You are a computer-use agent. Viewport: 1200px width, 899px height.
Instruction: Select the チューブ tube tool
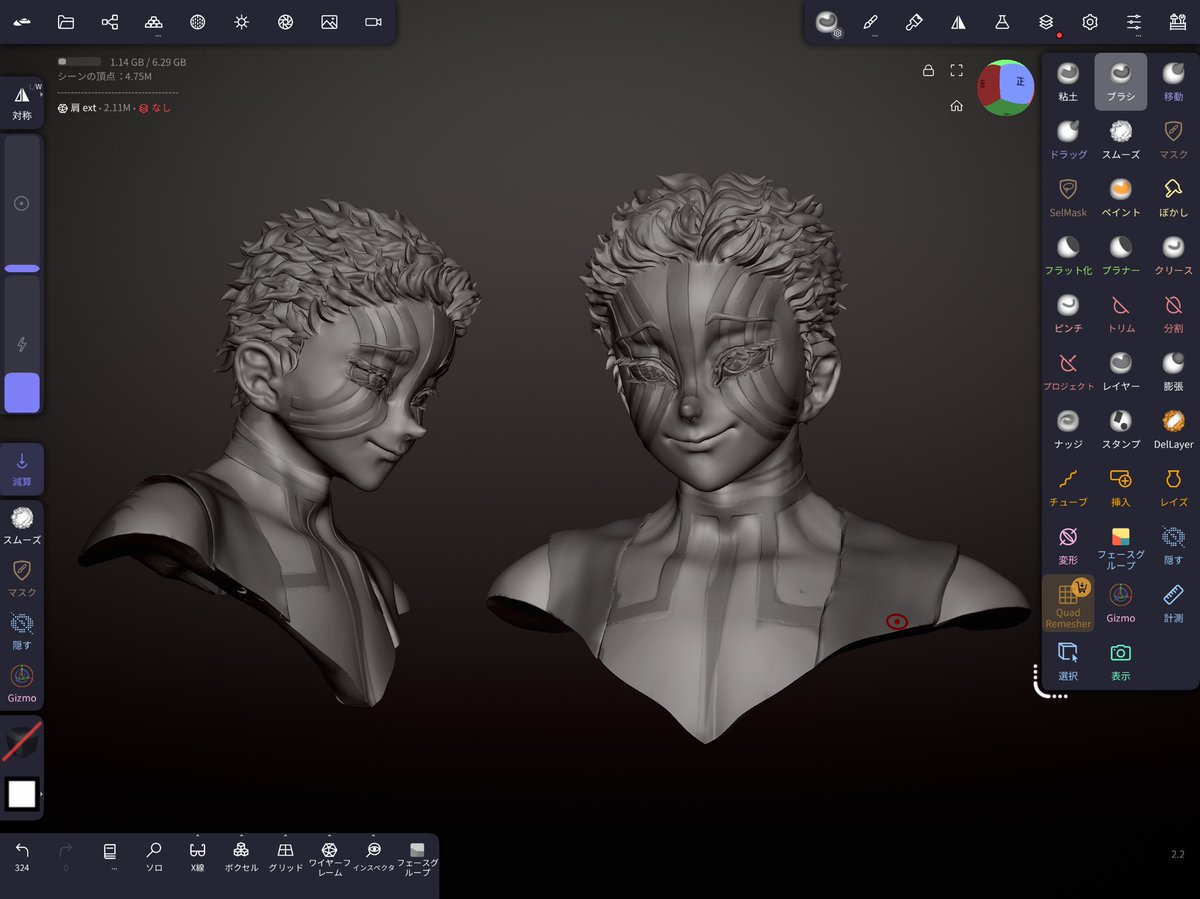click(x=1068, y=488)
